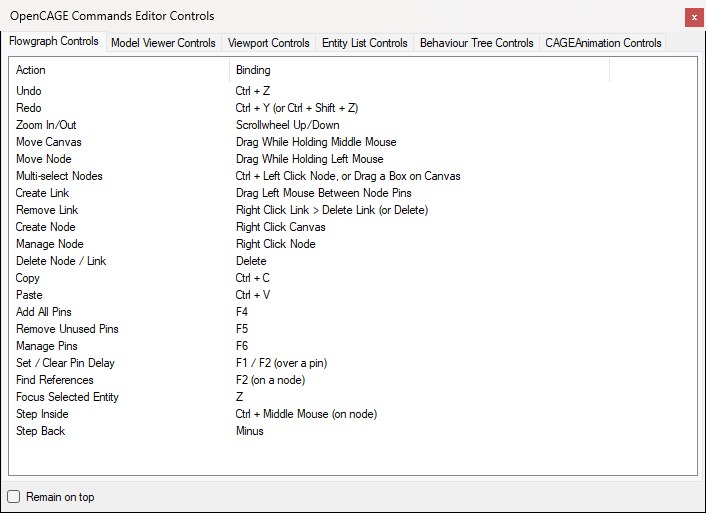This screenshot has width=706, height=513.
Task: Switch to the Flowgraph Controls tab
Action: coord(54,41)
